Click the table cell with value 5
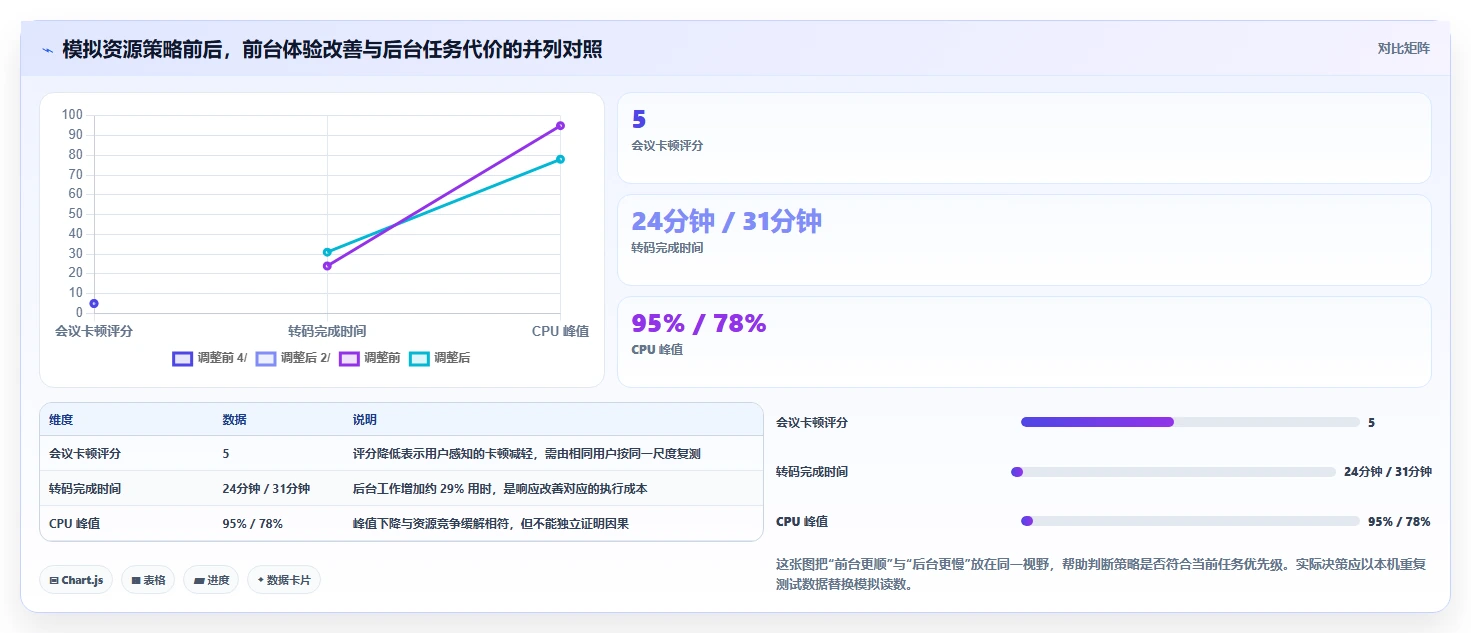1471x633 pixels. click(x=226, y=453)
